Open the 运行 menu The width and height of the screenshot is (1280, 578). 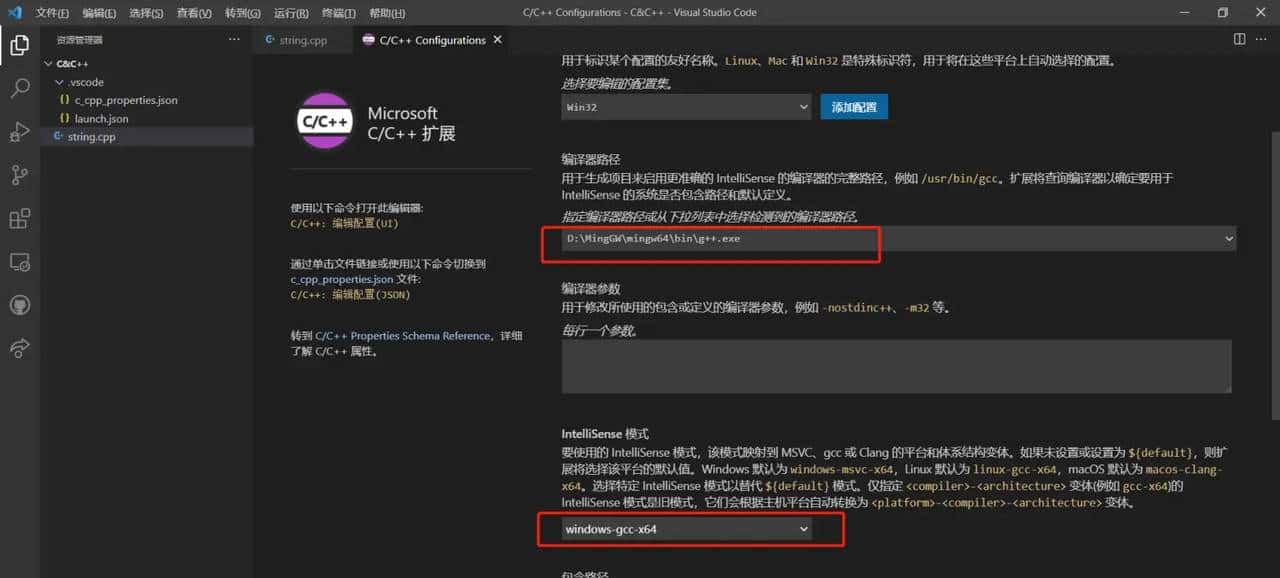(290, 12)
